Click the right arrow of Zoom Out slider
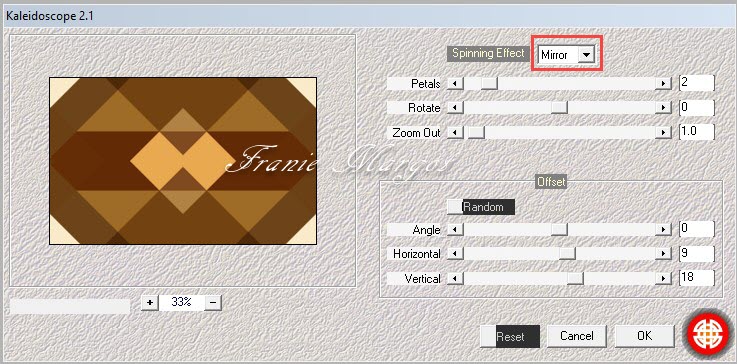This screenshot has width=737, height=364. coord(663,133)
